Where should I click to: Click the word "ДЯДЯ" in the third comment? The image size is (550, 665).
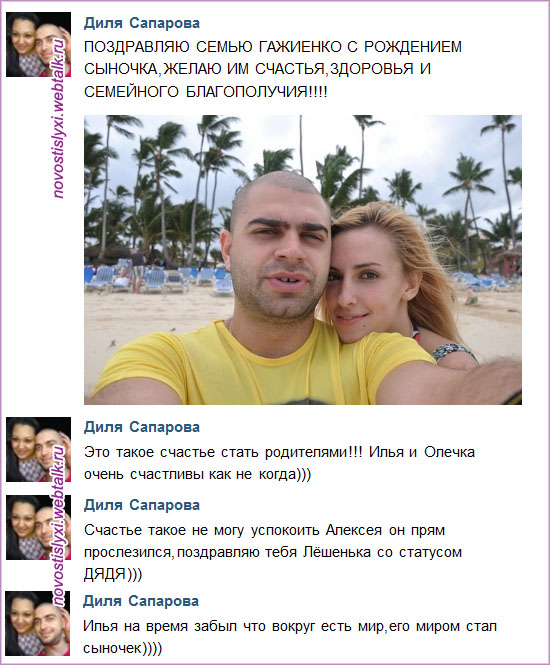tap(105, 575)
